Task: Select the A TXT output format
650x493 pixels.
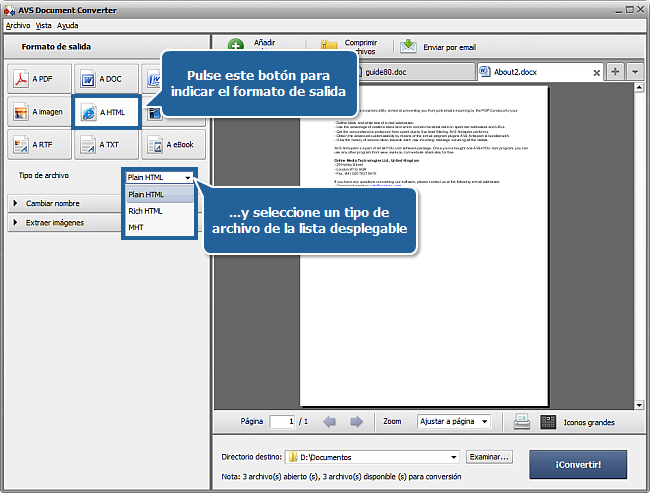Action: click(106, 145)
